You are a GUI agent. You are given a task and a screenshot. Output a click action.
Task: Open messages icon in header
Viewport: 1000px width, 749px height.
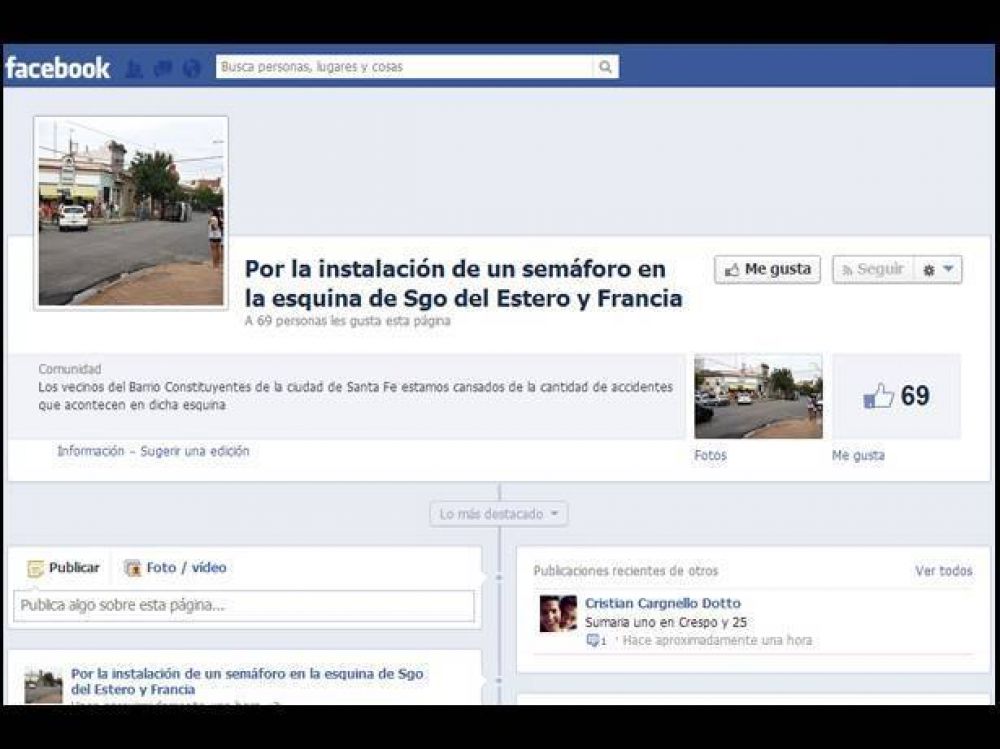coord(163,68)
